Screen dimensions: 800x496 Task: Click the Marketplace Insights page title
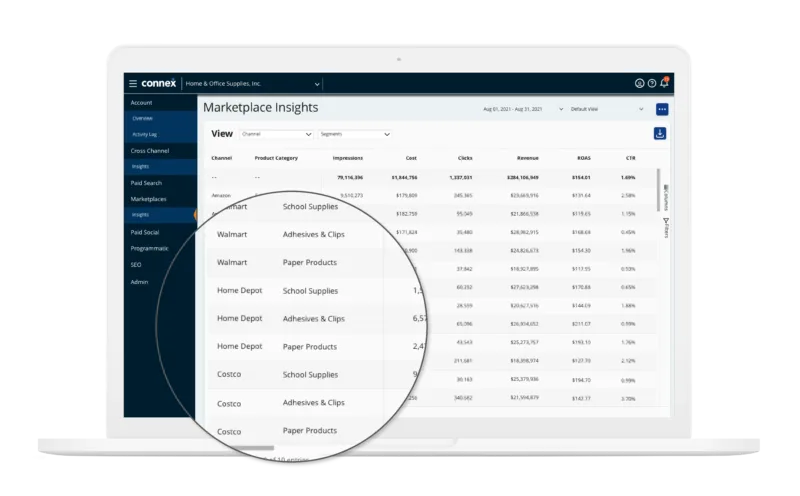[x=260, y=108]
